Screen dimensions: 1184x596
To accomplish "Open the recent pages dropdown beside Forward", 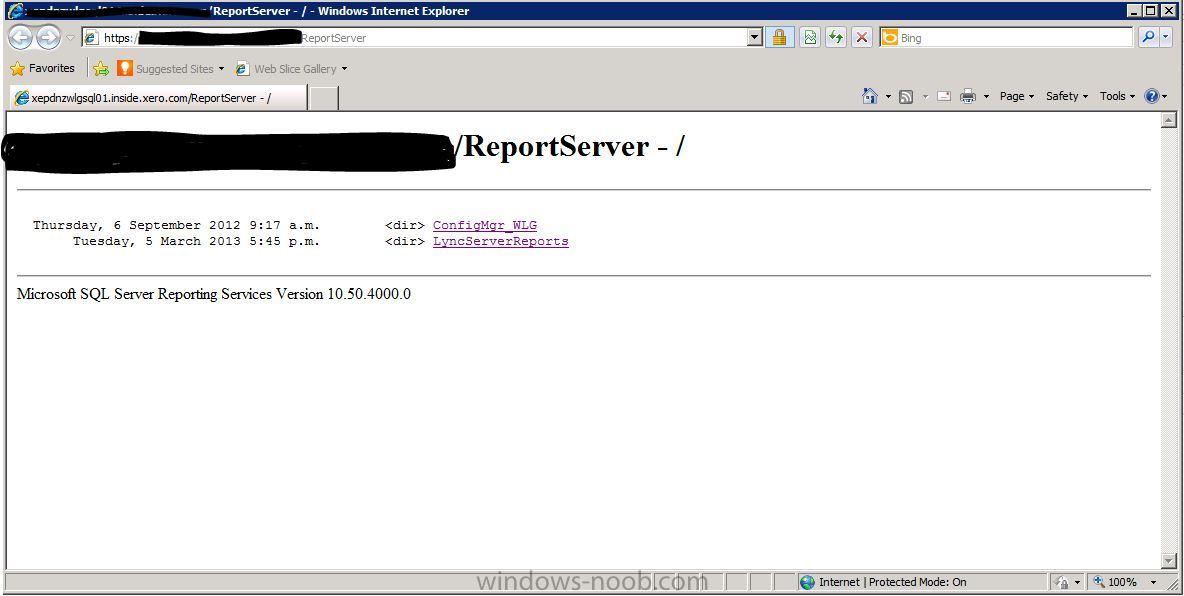I will [x=70, y=38].
